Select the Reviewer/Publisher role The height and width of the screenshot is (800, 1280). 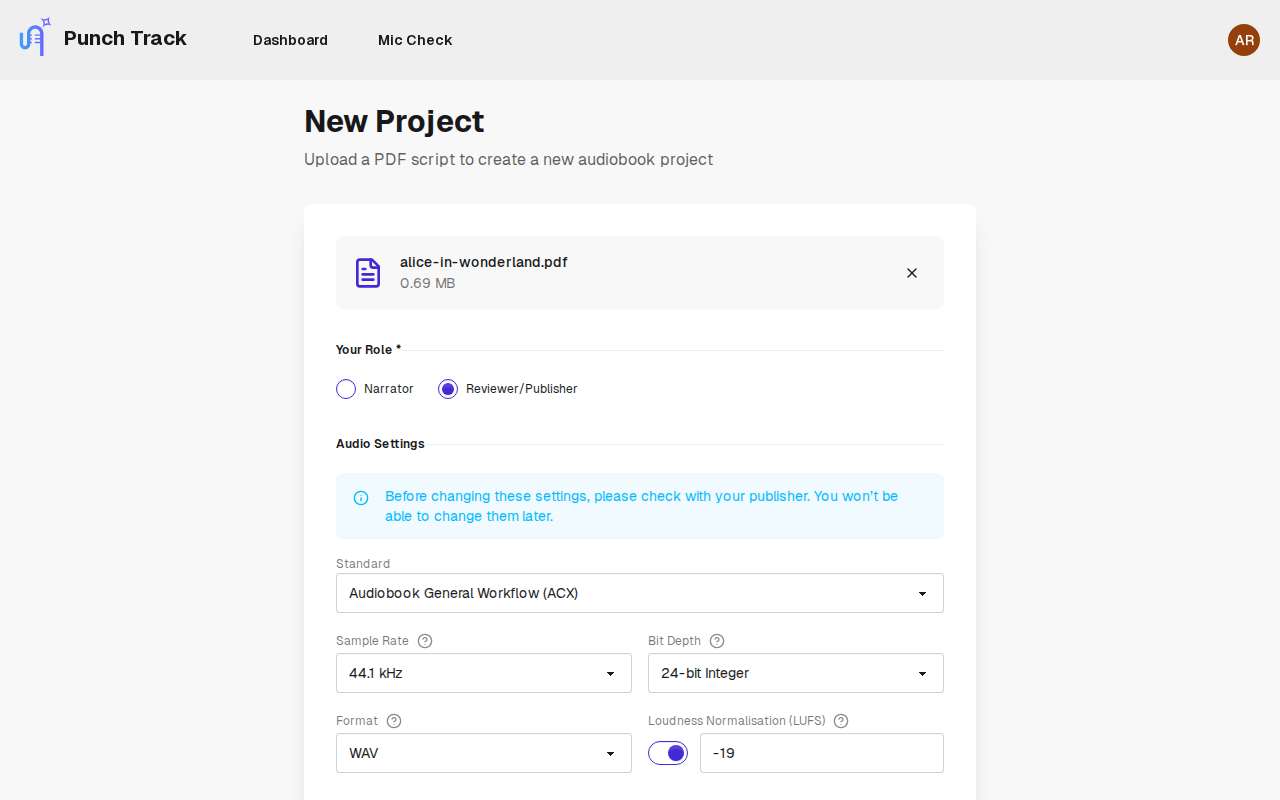(447, 389)
